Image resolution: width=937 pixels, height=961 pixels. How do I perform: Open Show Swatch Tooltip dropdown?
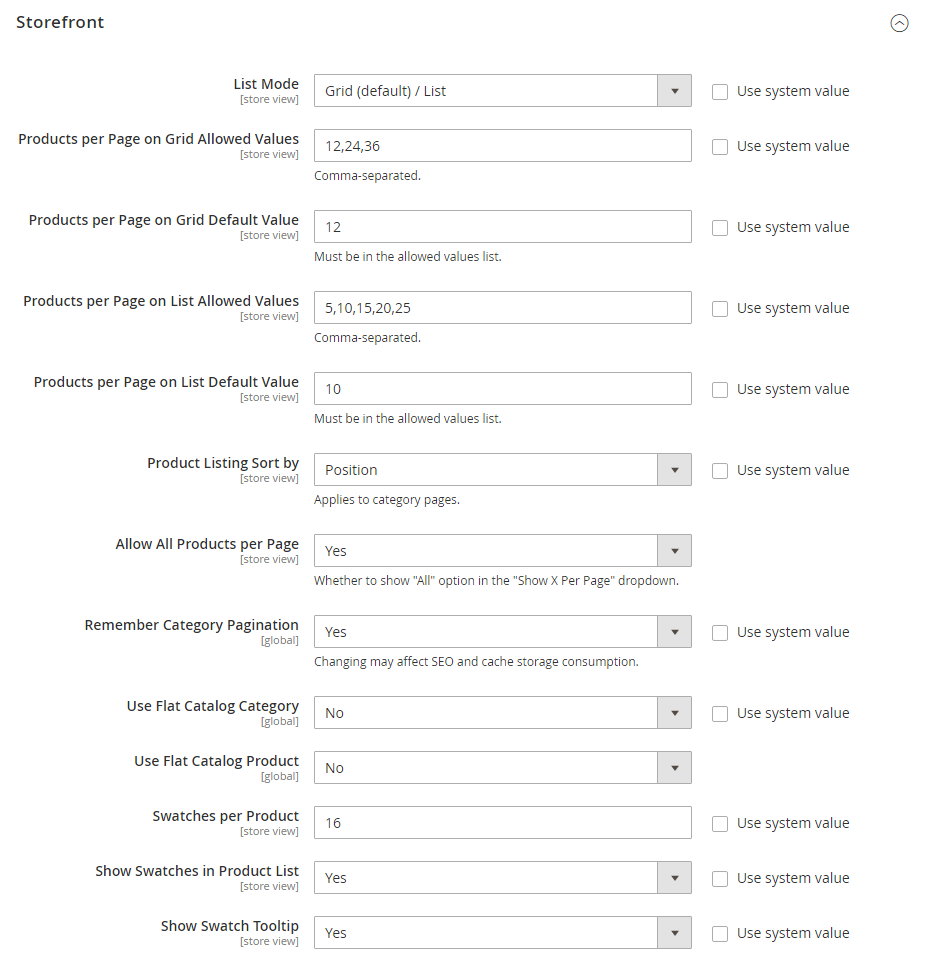coord(503,932)
